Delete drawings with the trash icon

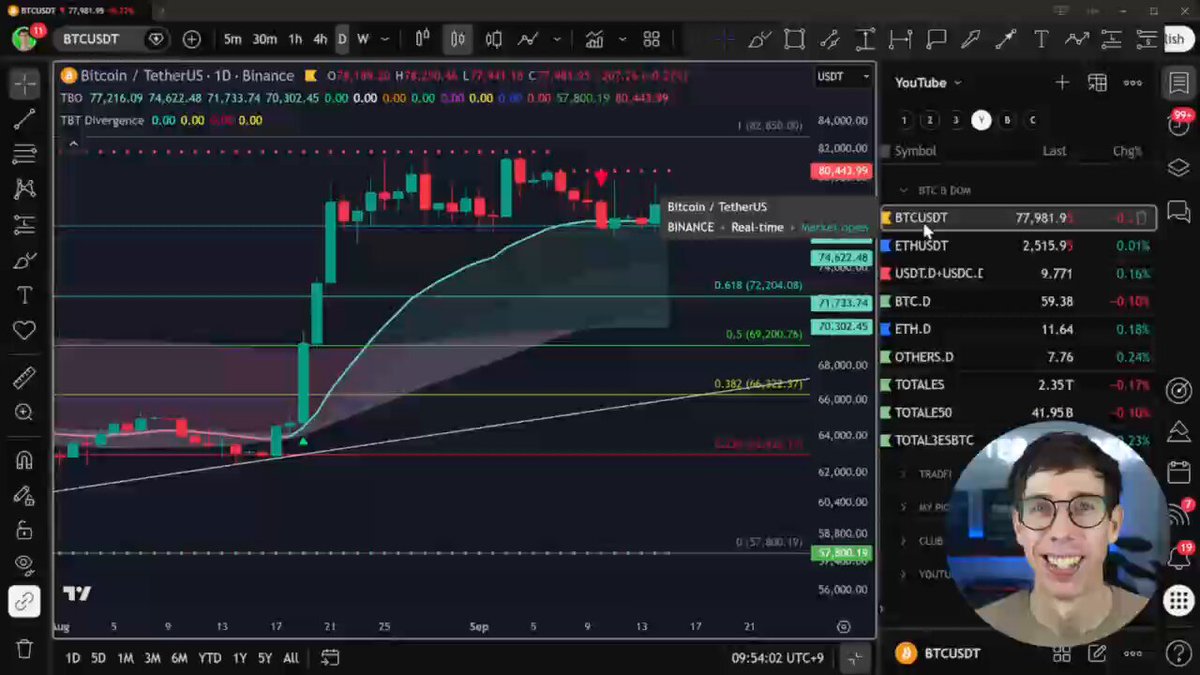point(24,649)
